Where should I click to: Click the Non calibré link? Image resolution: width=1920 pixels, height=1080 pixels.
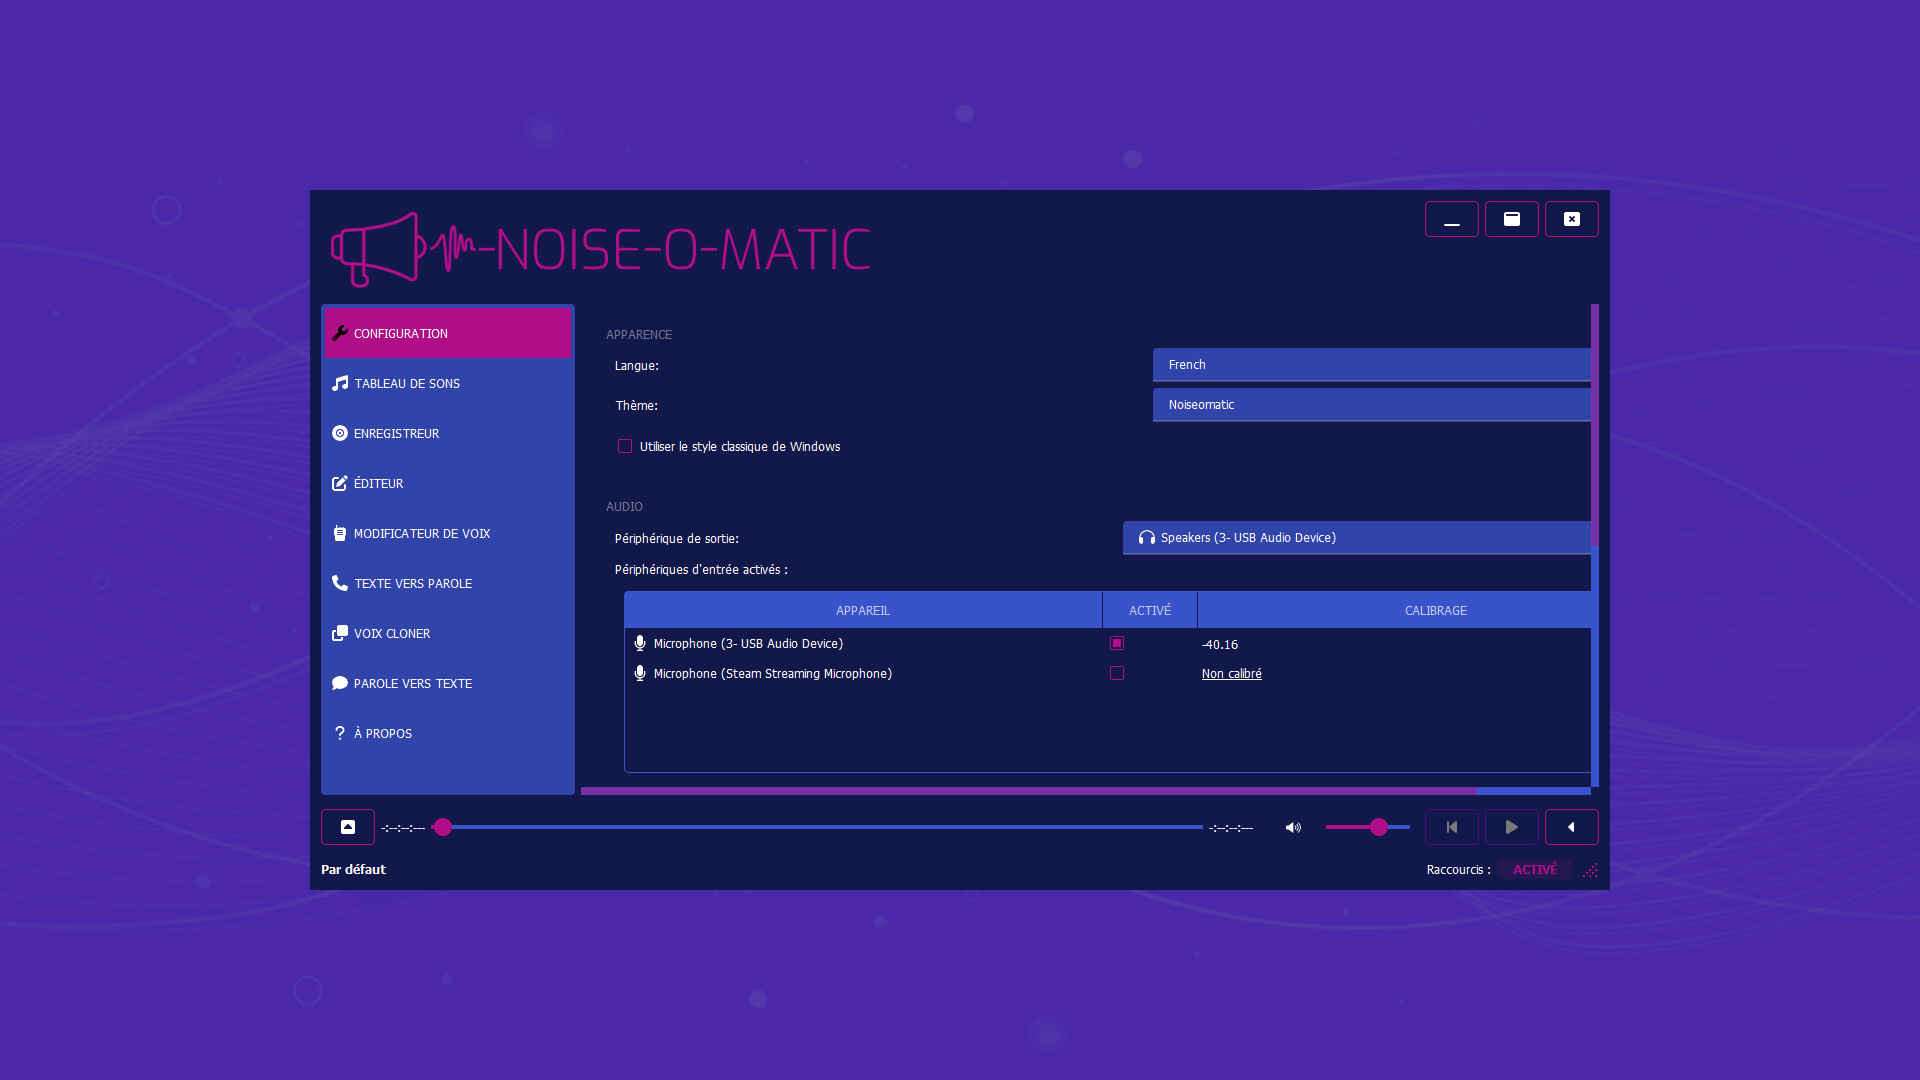[1231, 674]
